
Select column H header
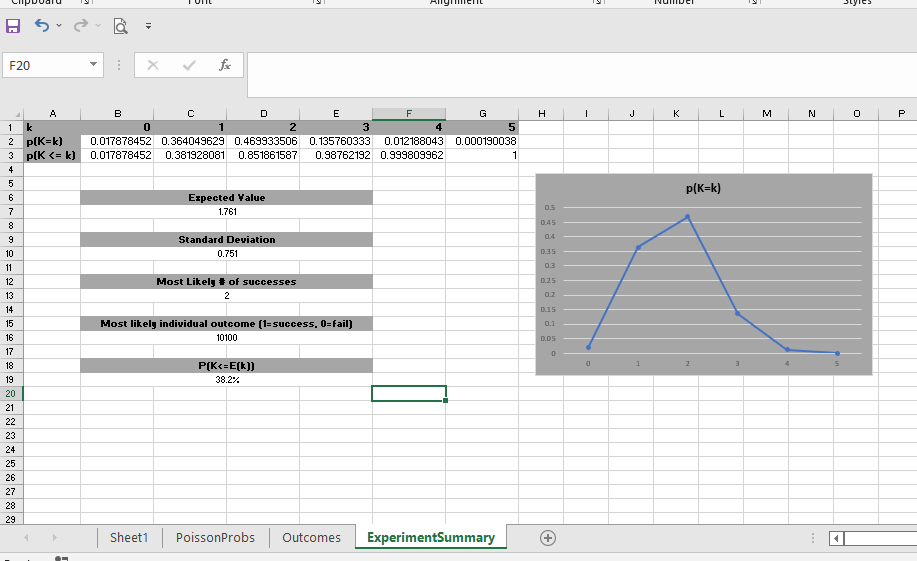point(541,114)
